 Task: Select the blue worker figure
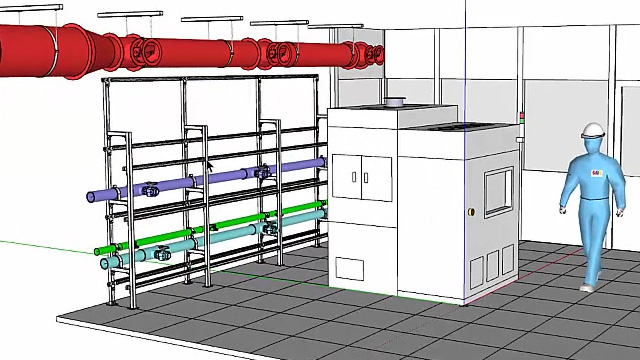(x=593, y=207)
